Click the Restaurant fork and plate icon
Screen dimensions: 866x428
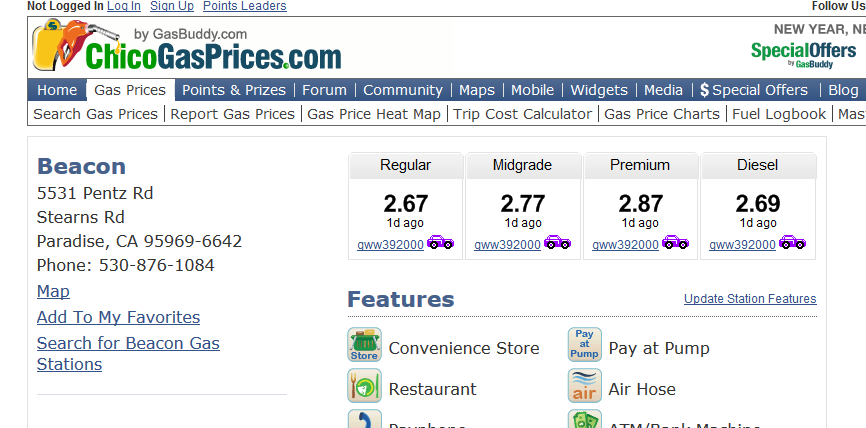[365, 385]
